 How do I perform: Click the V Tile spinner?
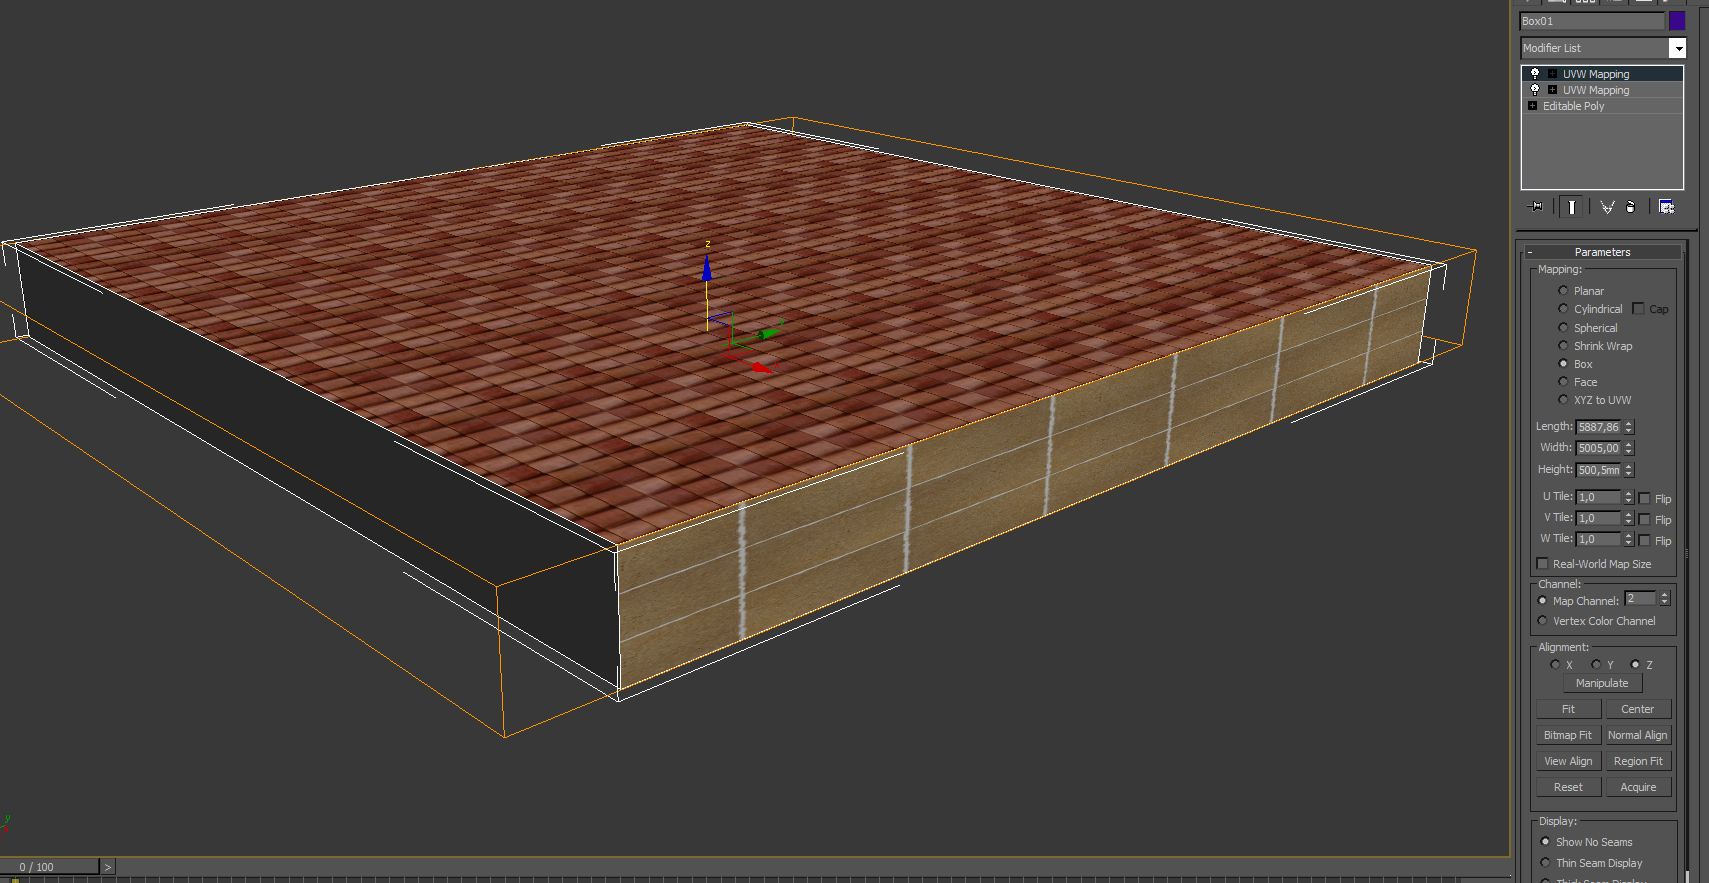tap(1629, 518)
